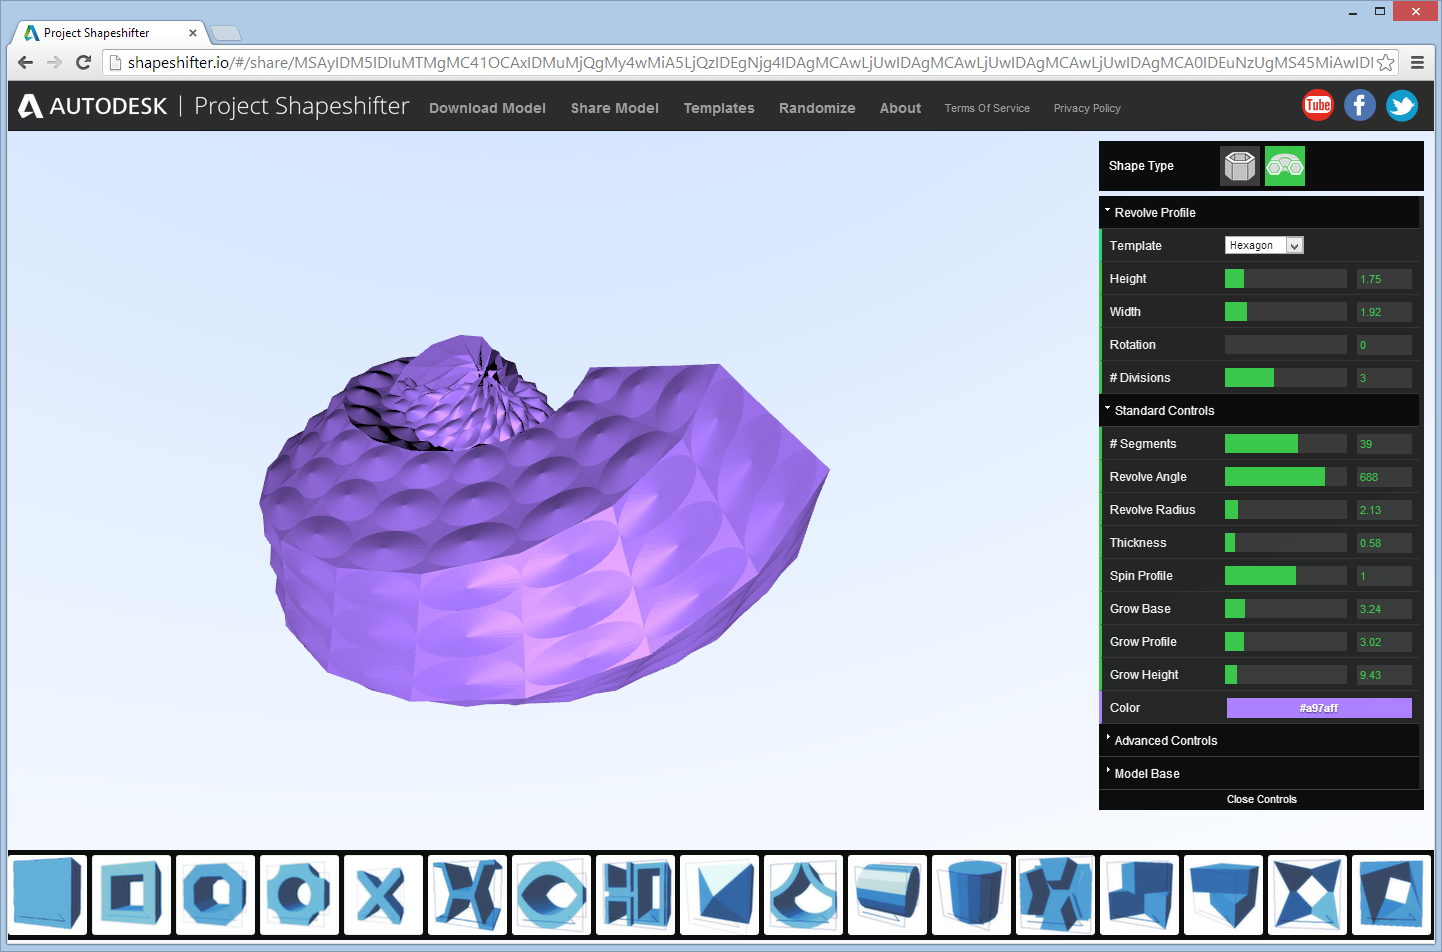Open the Template dropdown showing Hexagon
This screenshot has width=1442, height=952.
click(x=1264, y=246)
